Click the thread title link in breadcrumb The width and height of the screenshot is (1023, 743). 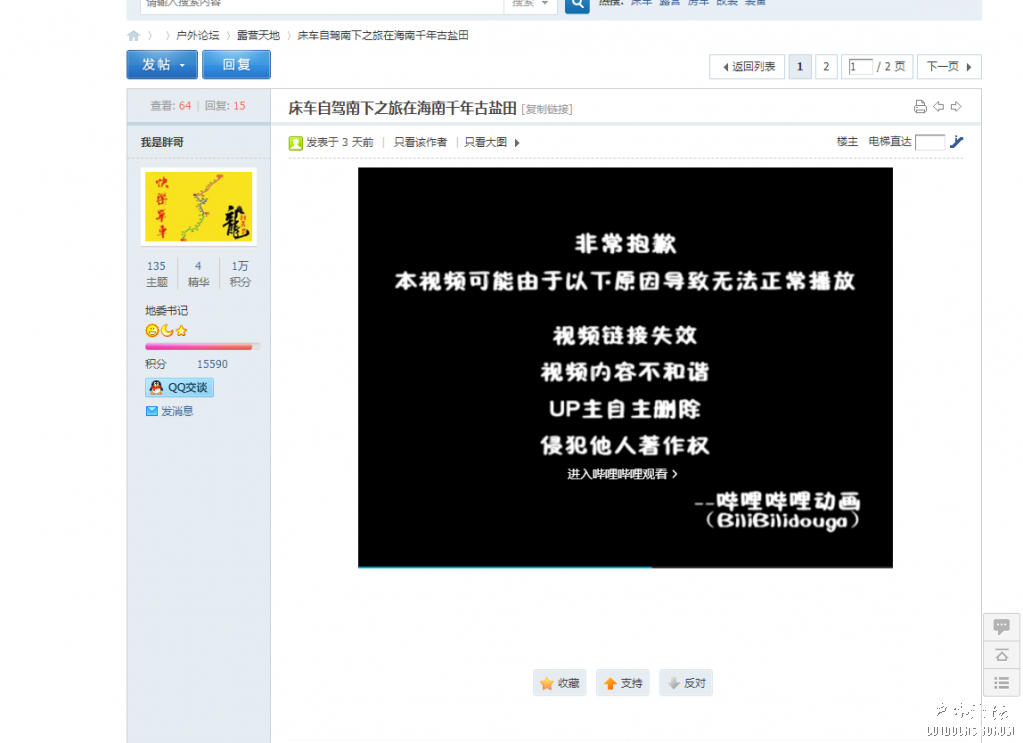383,35
